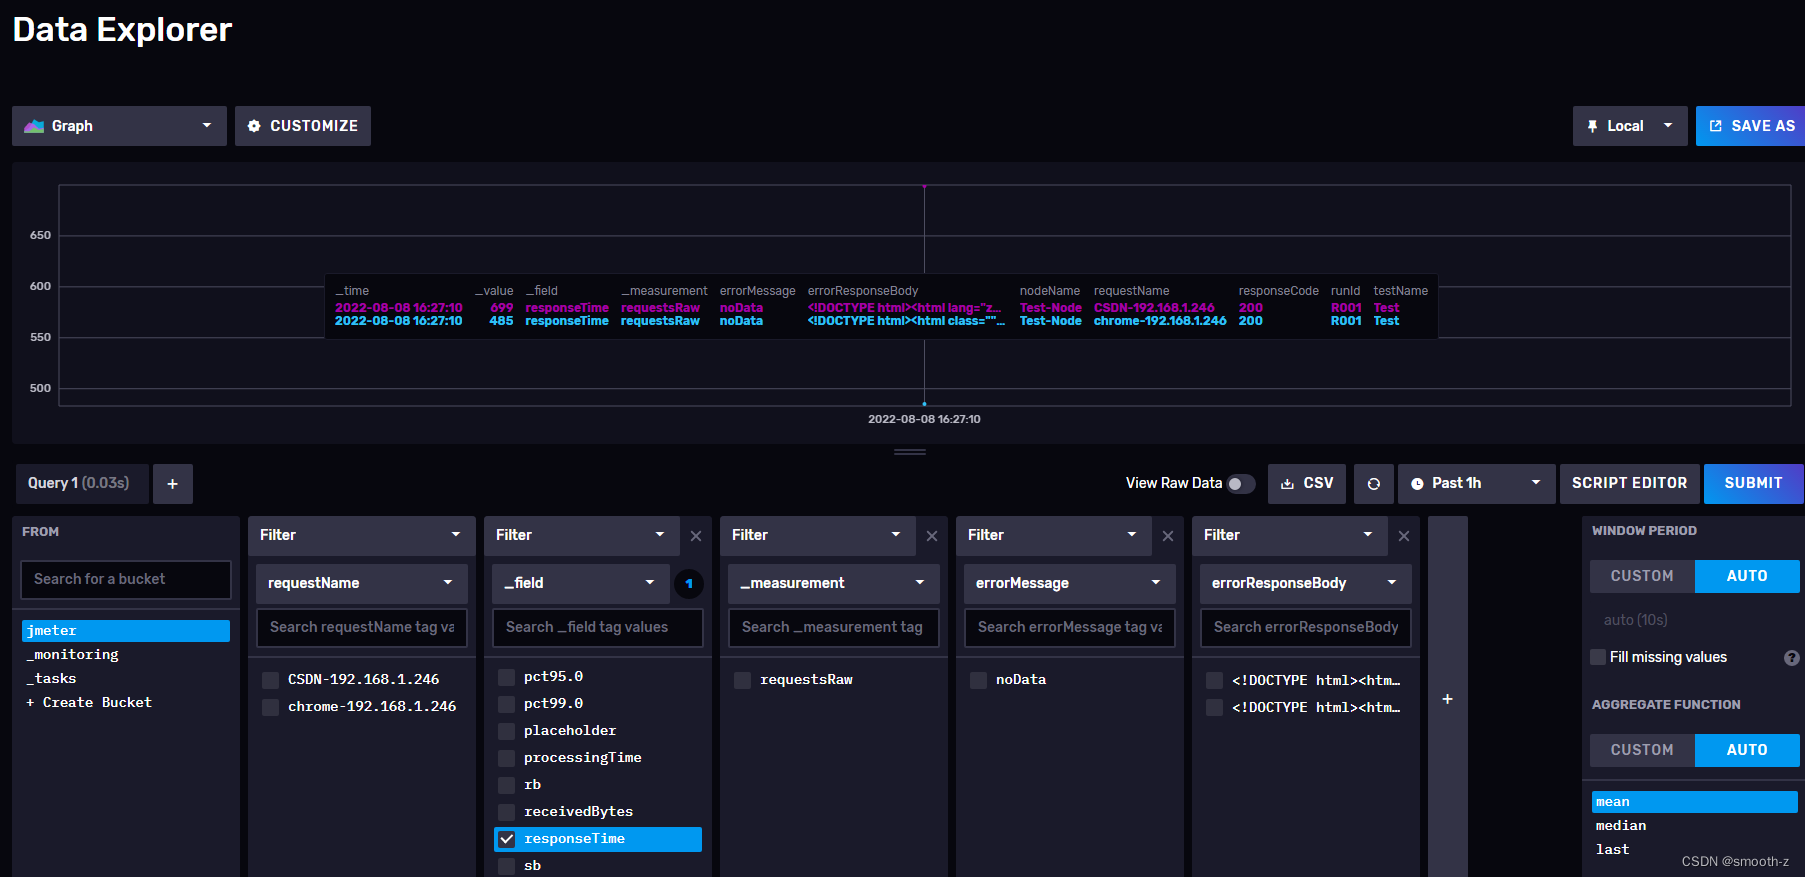Focus the Search _measurement tag values field

[833, 627]
